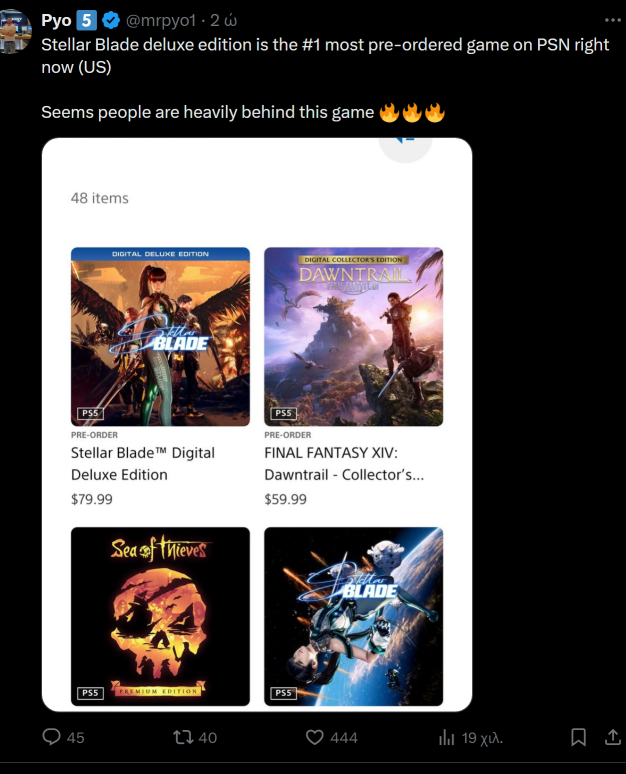Open standard Stellar Blade cover art
The height and width of the screenshot is (774, 626).
353,616
